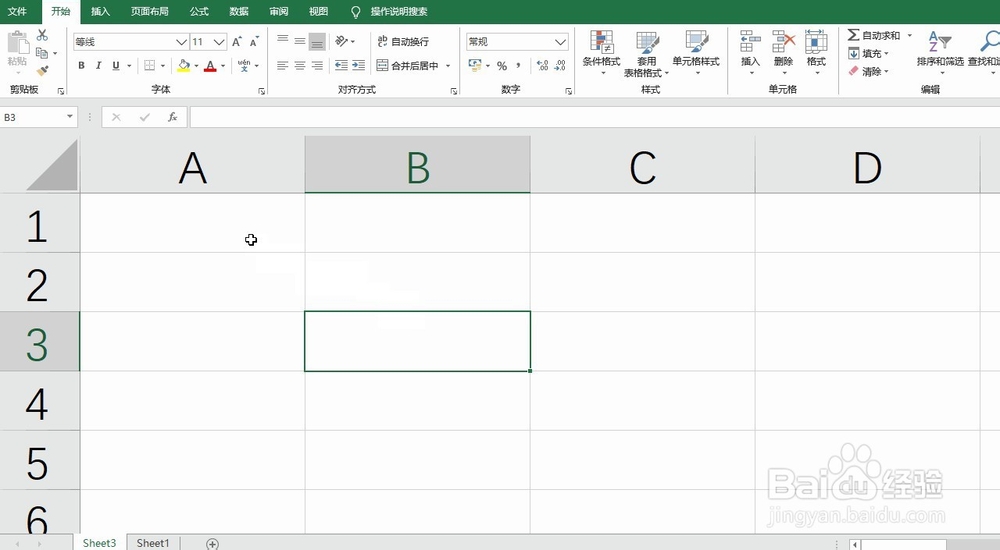Expand the number format dropdown
Viewport: 1000px width, 550px height.
tap(561, 42)
